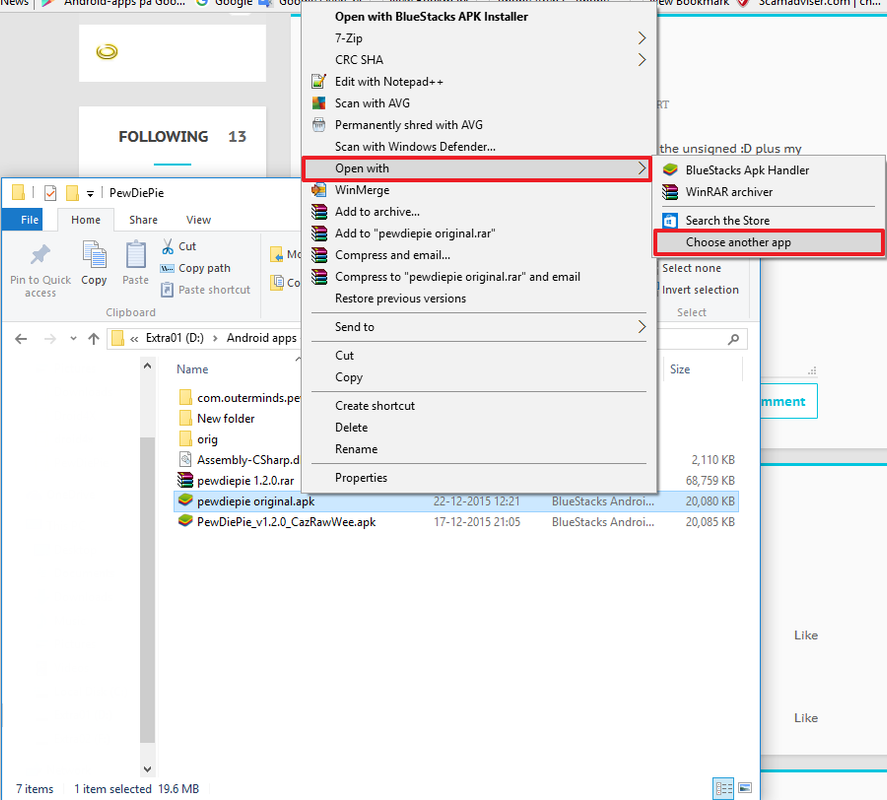
Task: Click the Properties quick access toolbar checkmark icon
Action: click(x=50, y=193)
